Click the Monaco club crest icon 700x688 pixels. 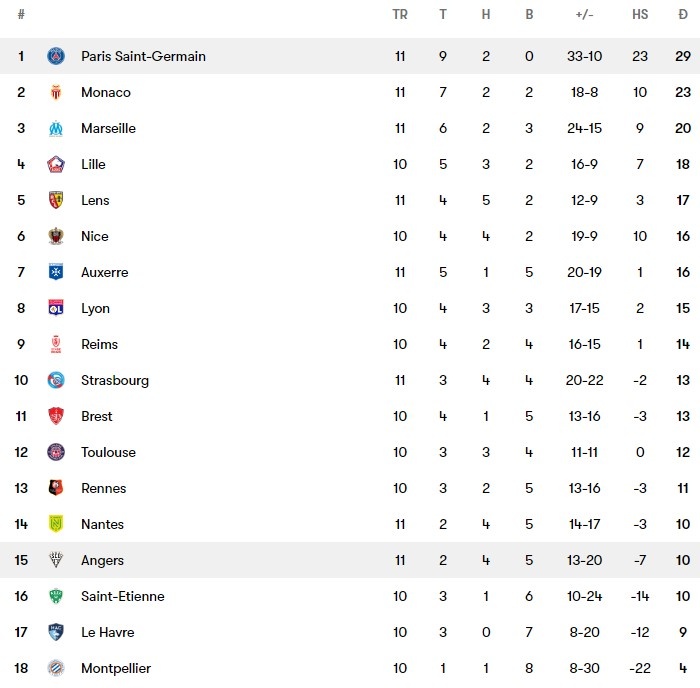56,92
